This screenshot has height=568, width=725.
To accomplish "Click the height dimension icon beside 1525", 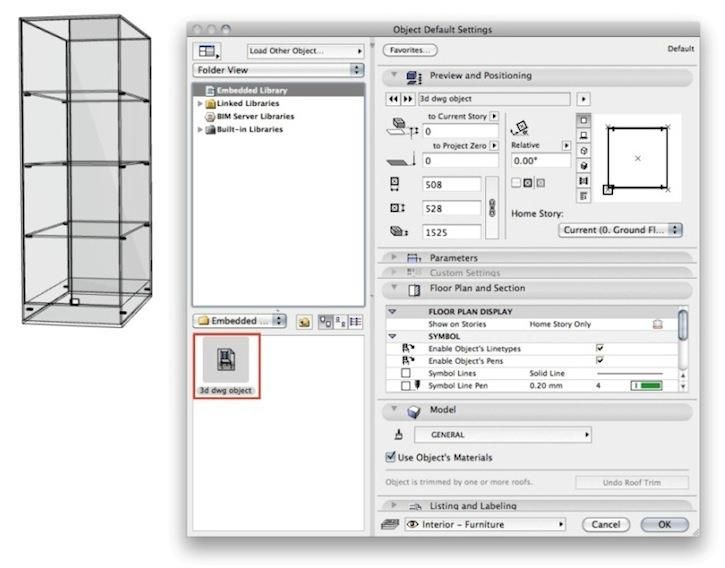I will (399, 231).
